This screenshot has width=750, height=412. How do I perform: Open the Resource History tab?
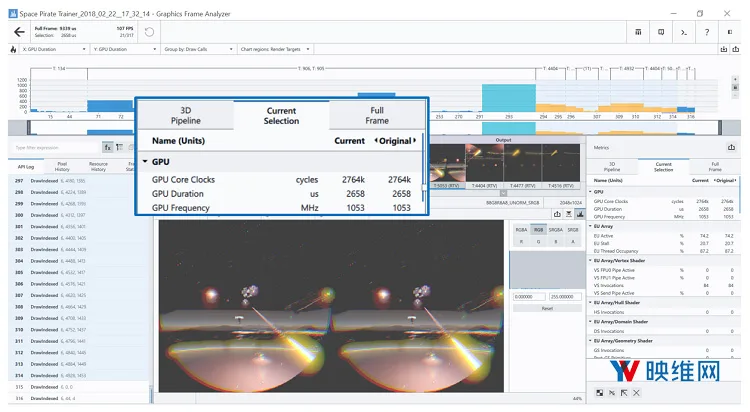(98, 167)
